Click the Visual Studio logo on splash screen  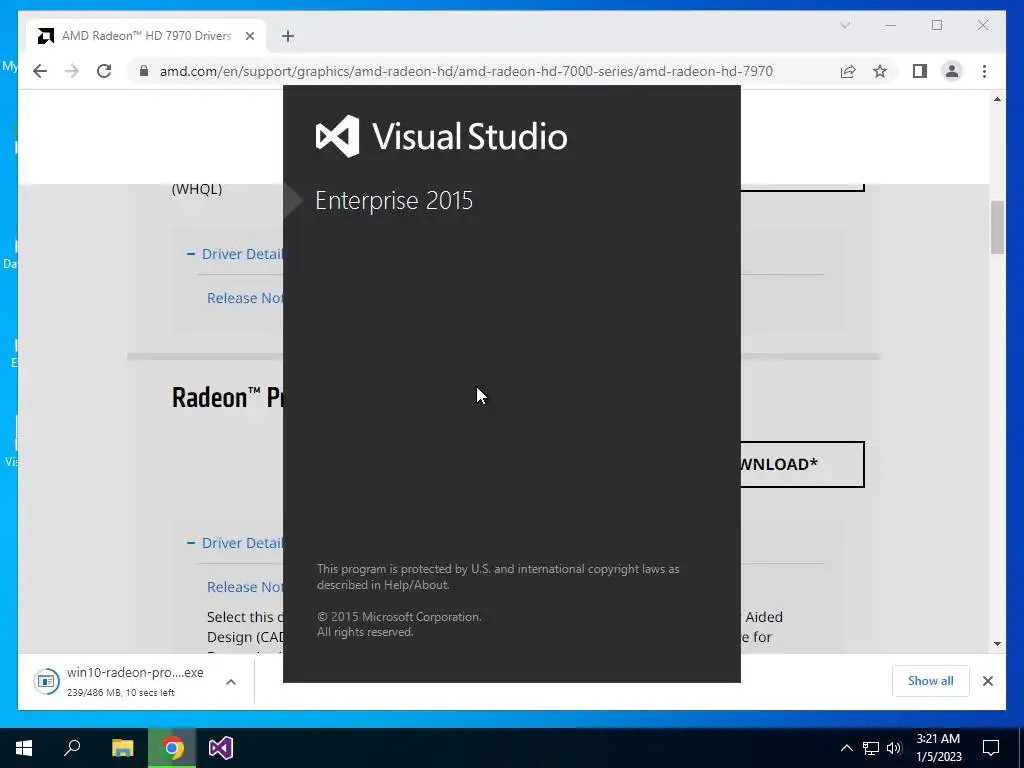[x=338, y=136]
